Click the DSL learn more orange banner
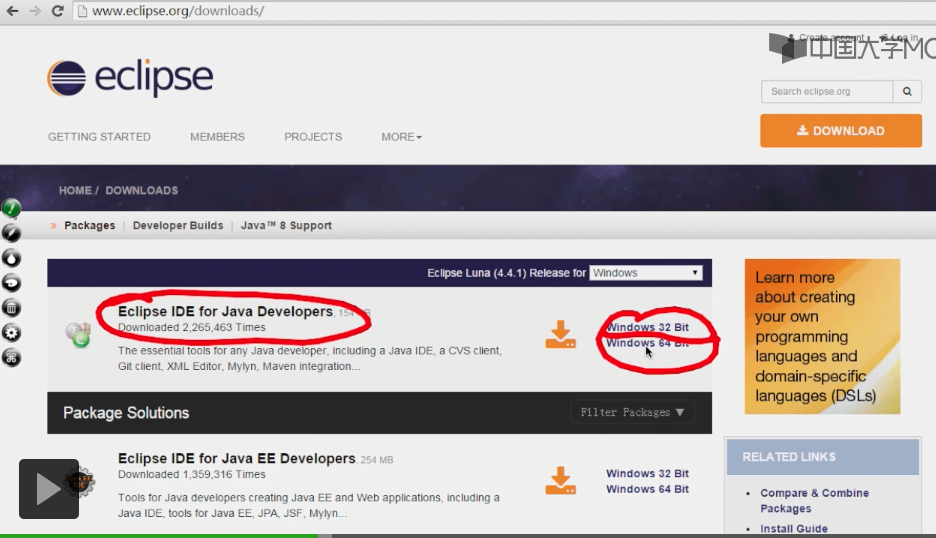The height and width of the screenshot is (538, 936). pyautogui.click(x=822, y=336)
